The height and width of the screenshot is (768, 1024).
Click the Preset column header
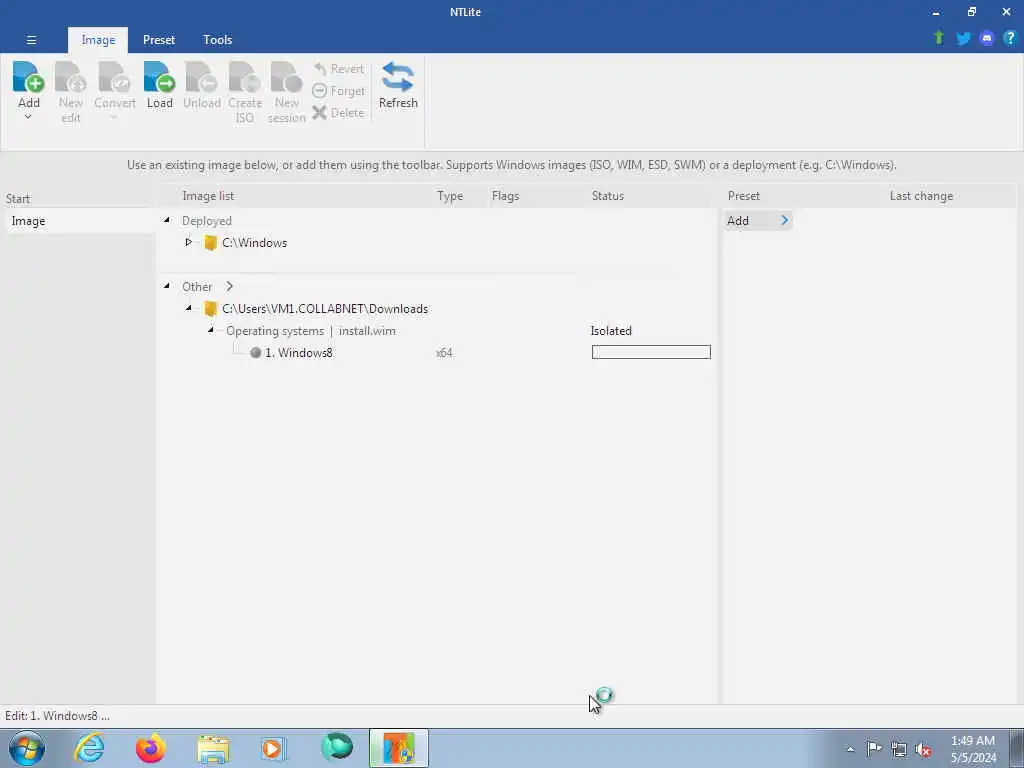click(x=744, y=196)
